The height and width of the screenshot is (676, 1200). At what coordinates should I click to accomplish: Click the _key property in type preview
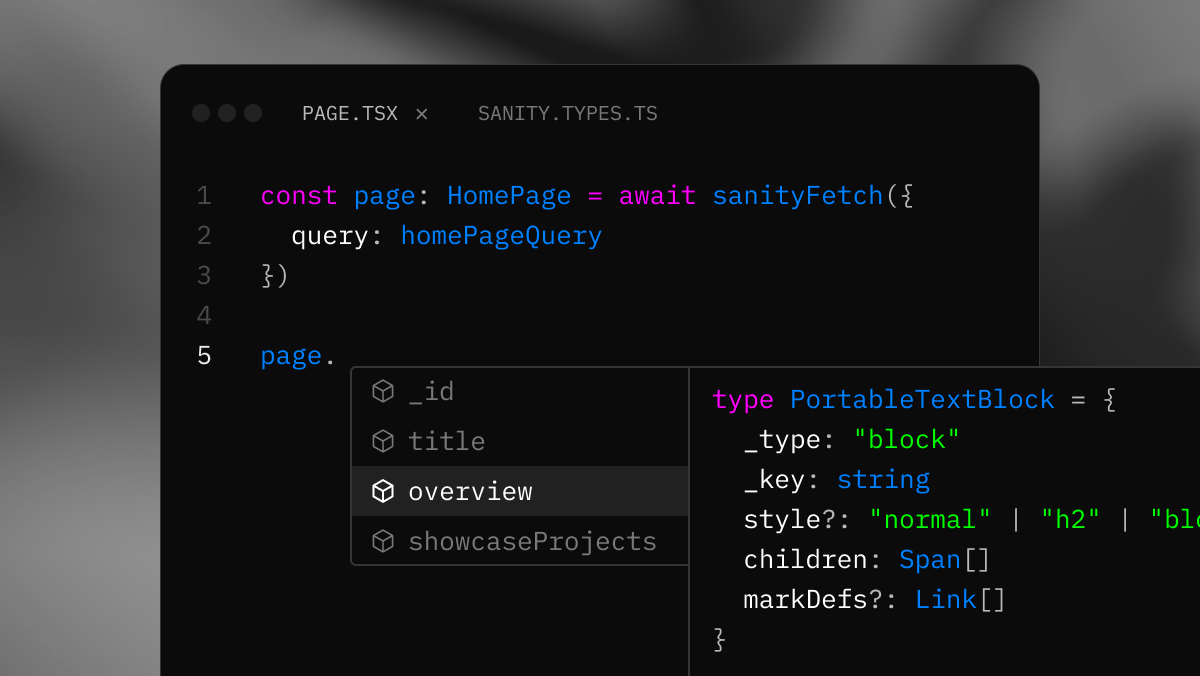(775, 480)
